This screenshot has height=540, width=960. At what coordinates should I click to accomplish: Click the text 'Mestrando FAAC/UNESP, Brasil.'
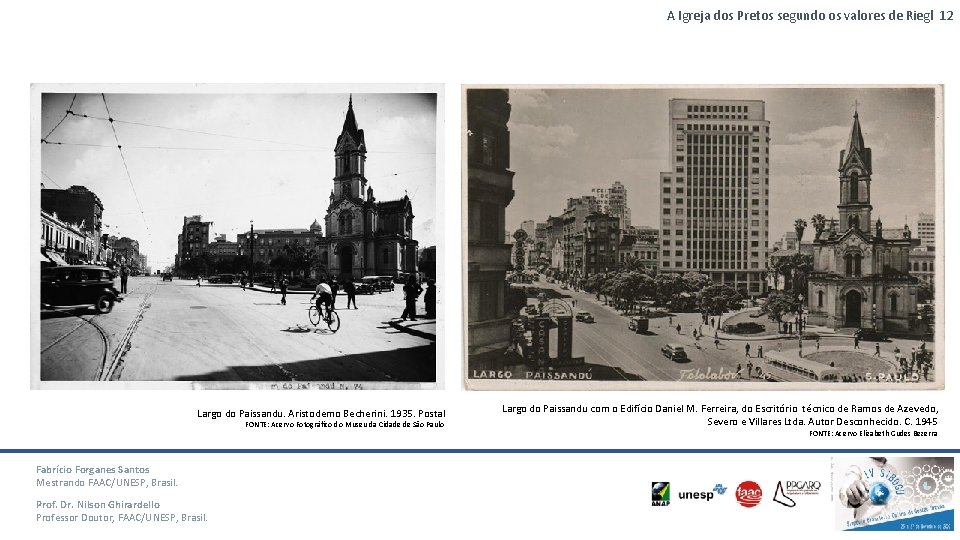coord(107,482)
